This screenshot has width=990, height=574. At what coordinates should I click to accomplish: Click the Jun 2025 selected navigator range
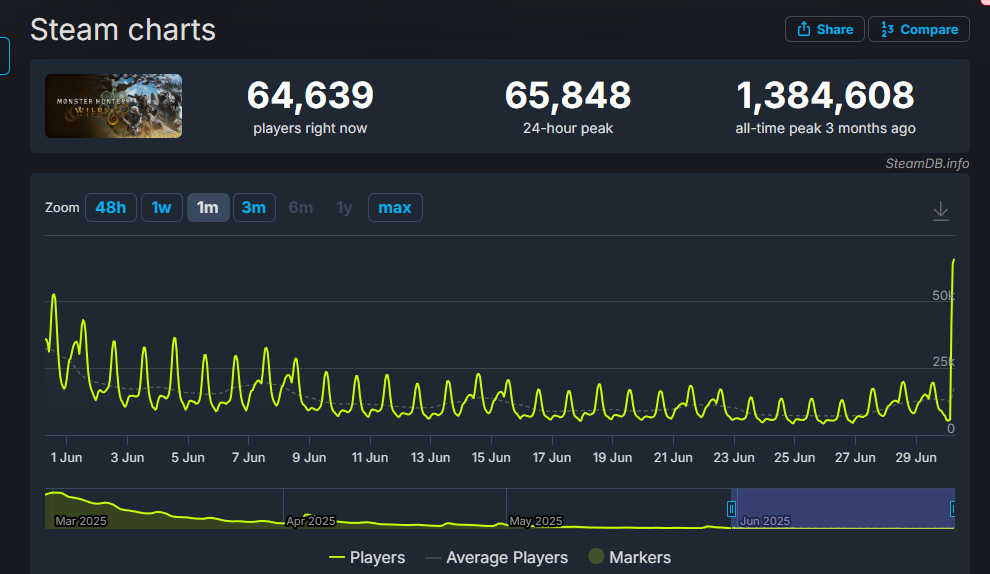coord(843,508)
